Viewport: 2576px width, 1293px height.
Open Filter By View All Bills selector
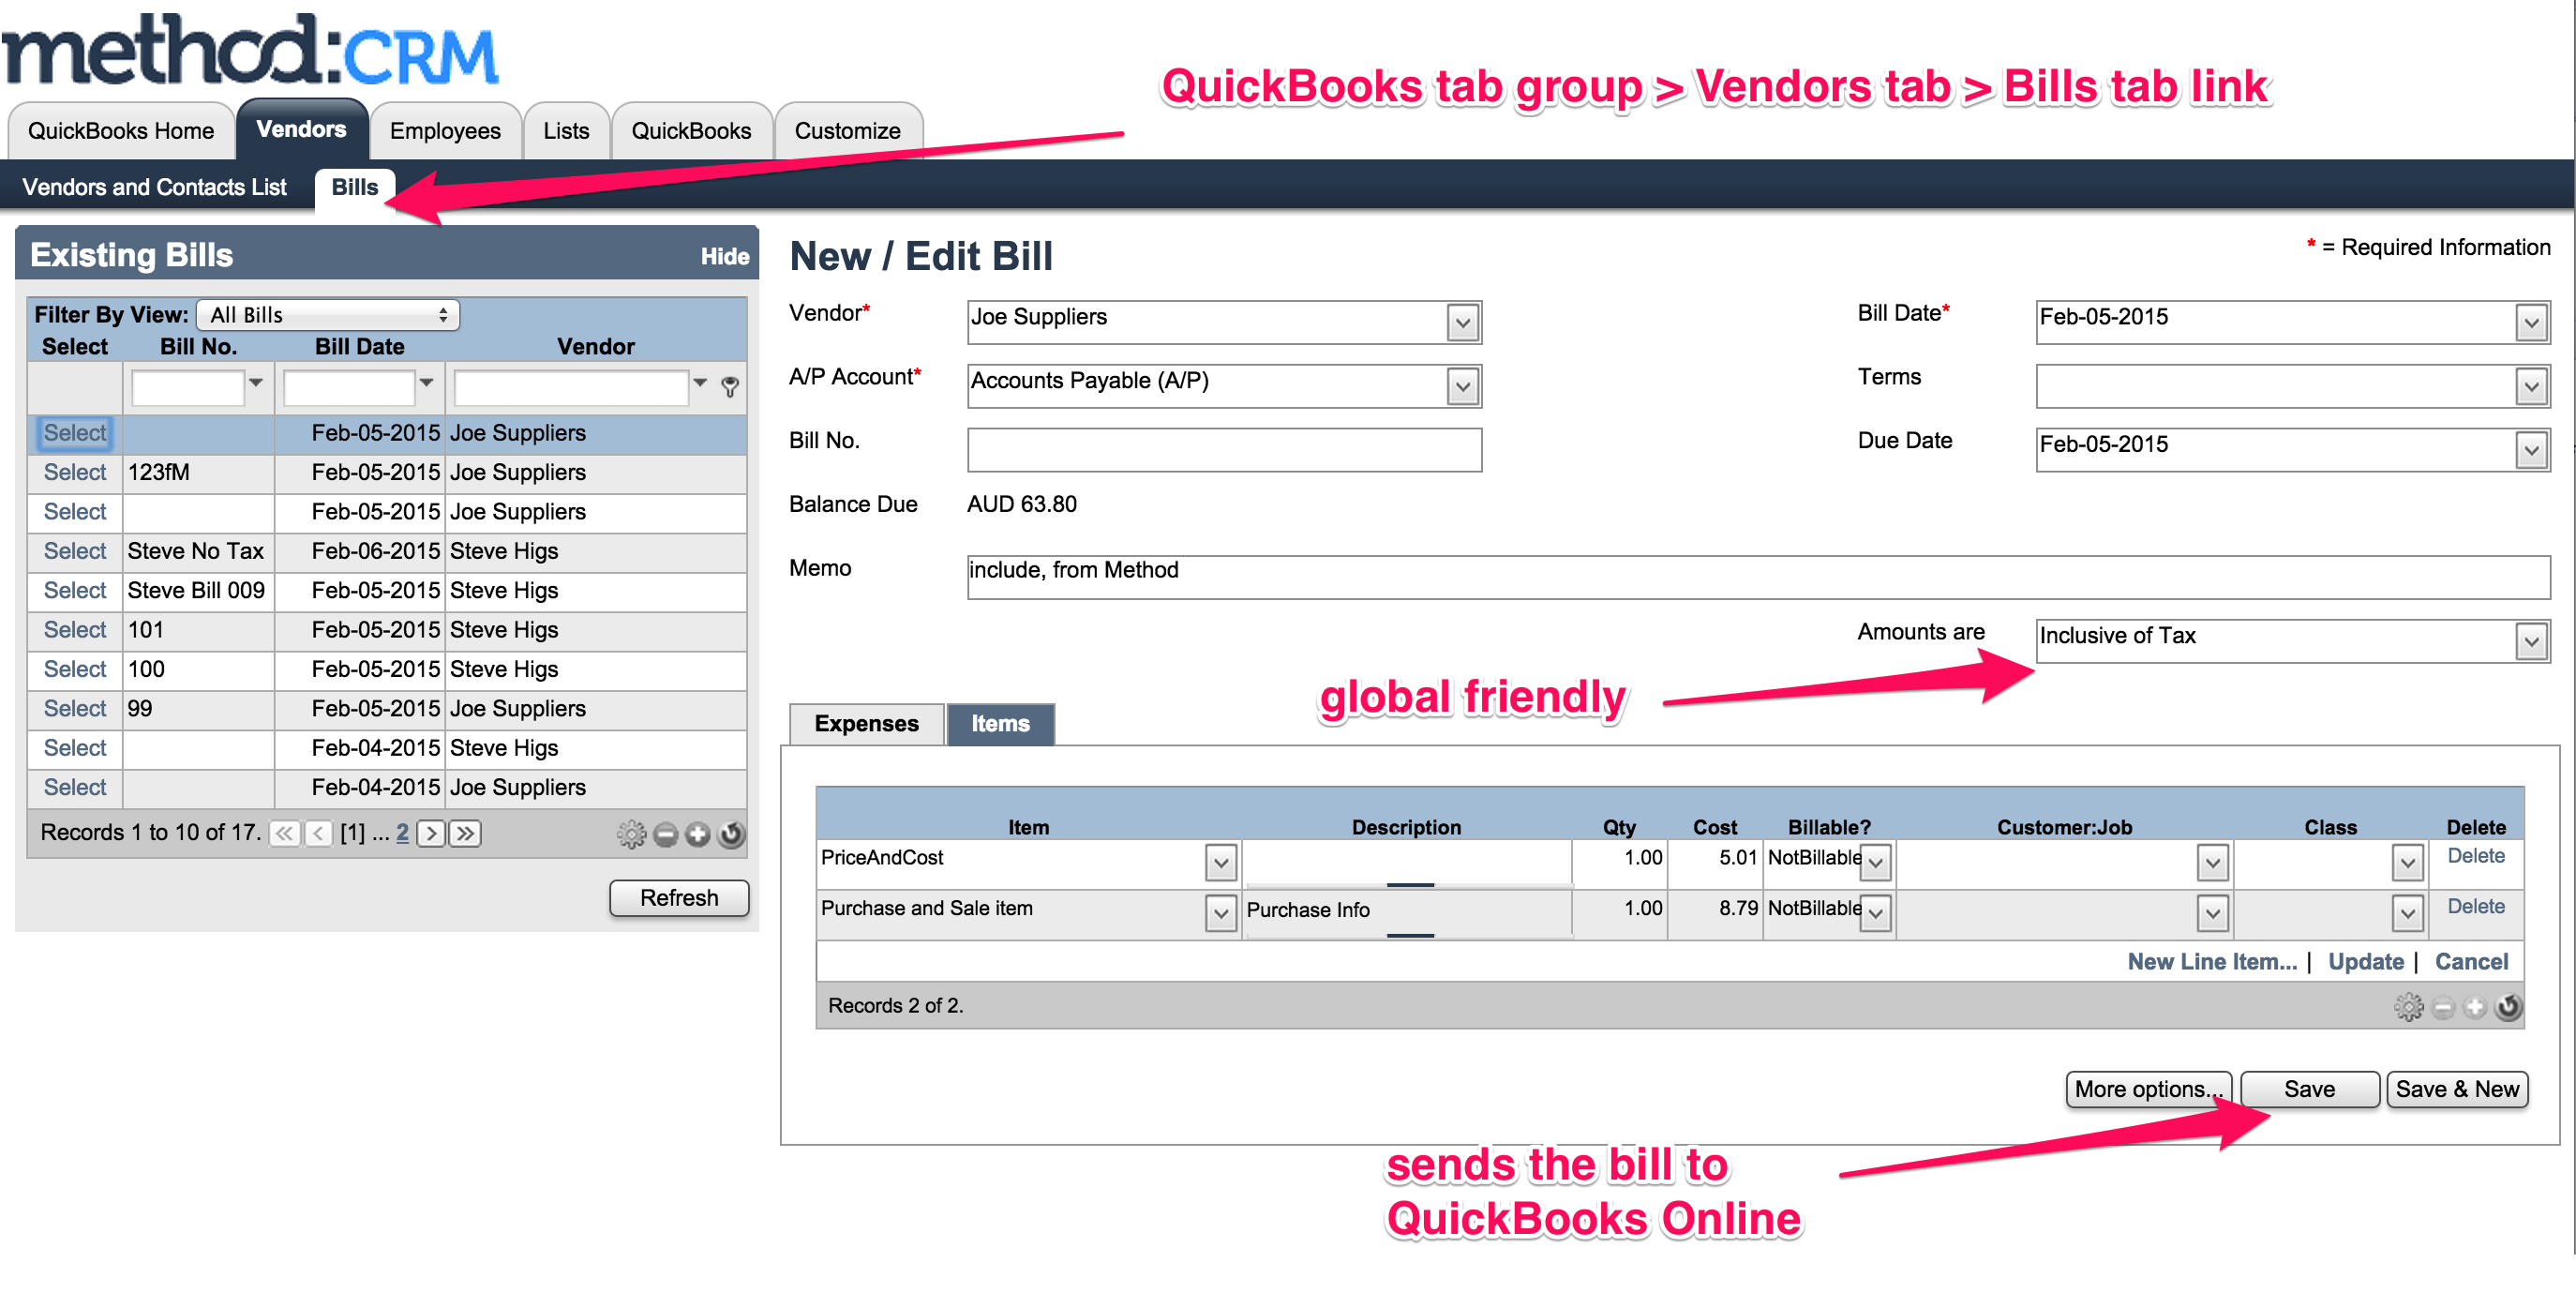(328, 315)
